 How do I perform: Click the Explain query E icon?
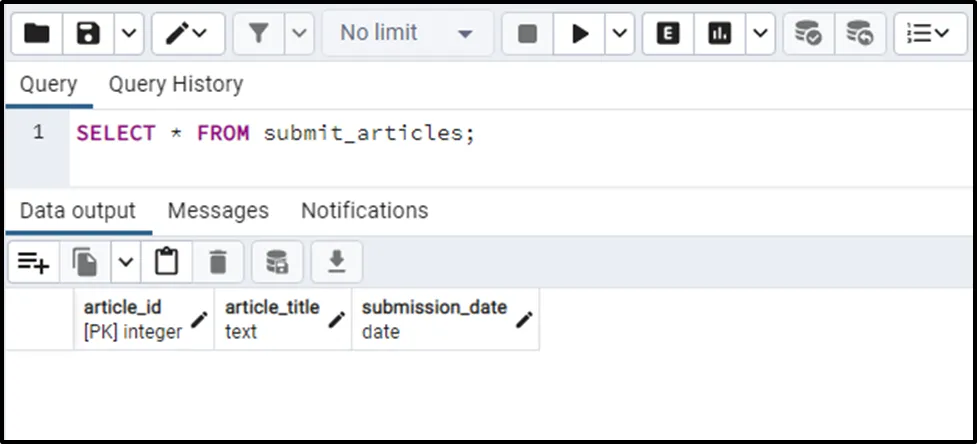(x=667, y=33)
